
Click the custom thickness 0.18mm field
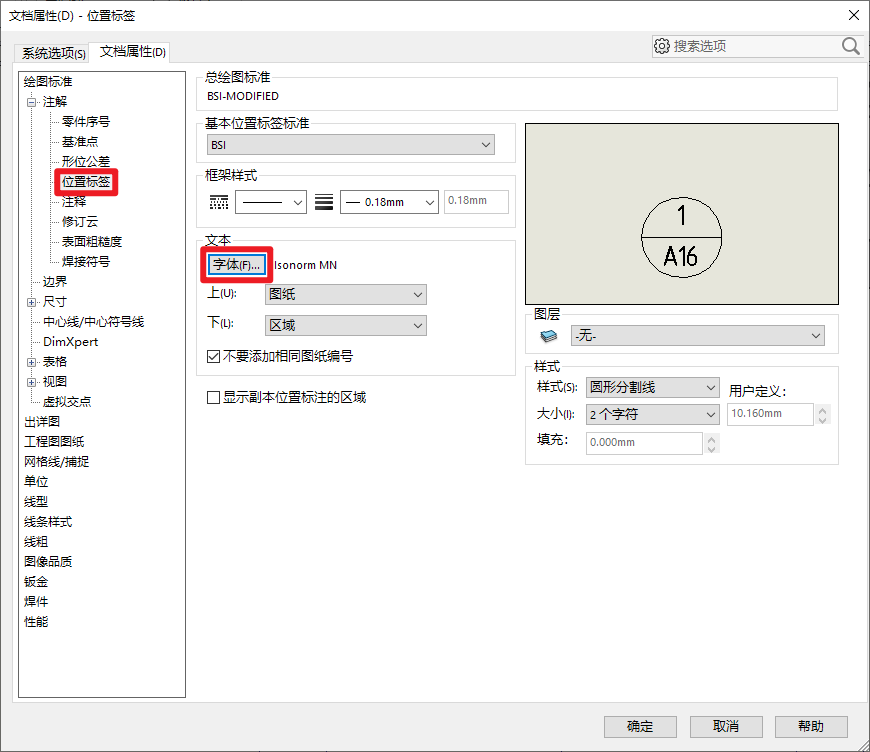point(476,201)
